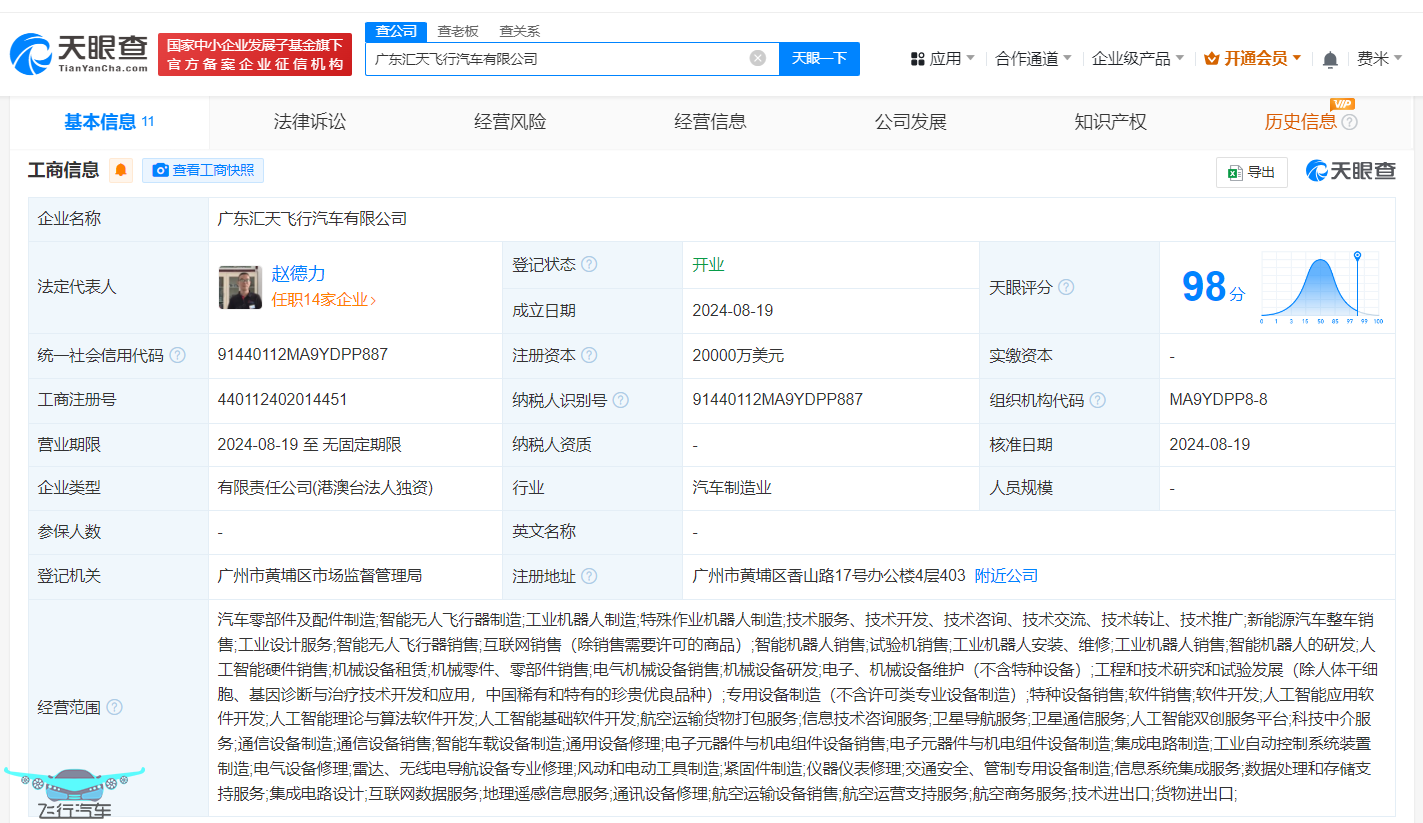Clear the search box with the × icon
1423x823 pixels.
[x=757, y=58]
